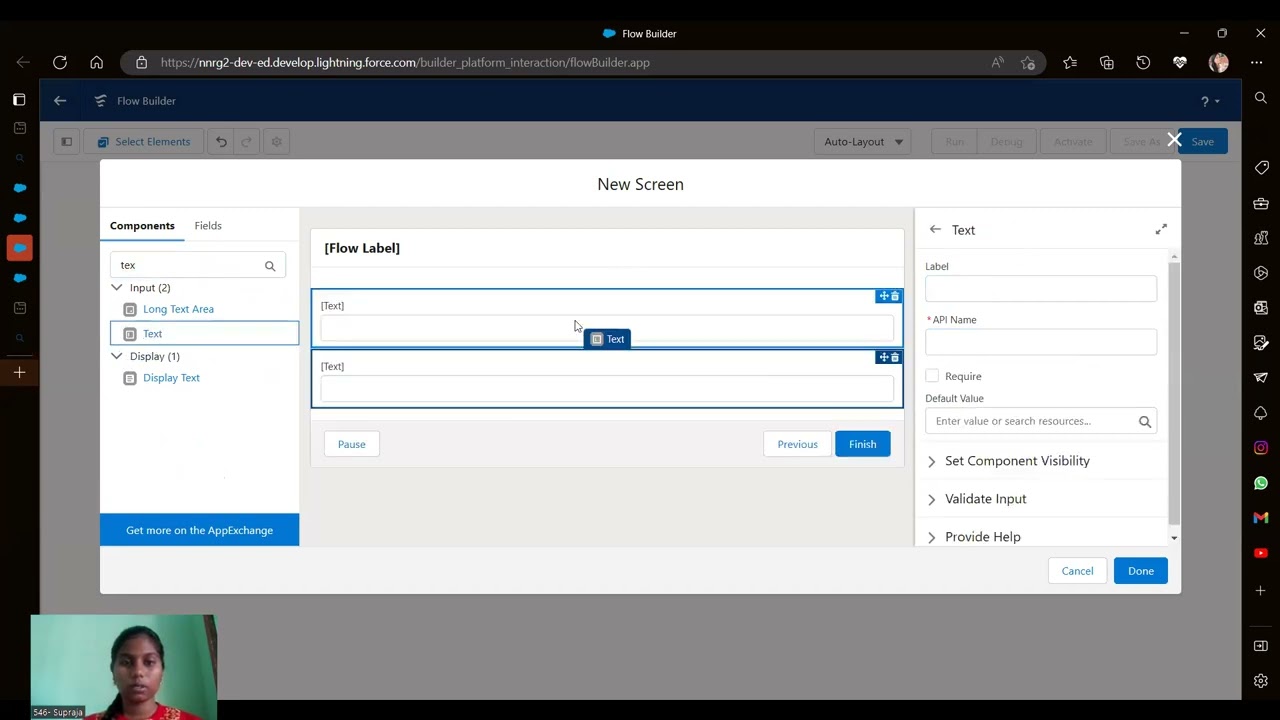Open Edge sidebar settings gear

(1261, 681)
